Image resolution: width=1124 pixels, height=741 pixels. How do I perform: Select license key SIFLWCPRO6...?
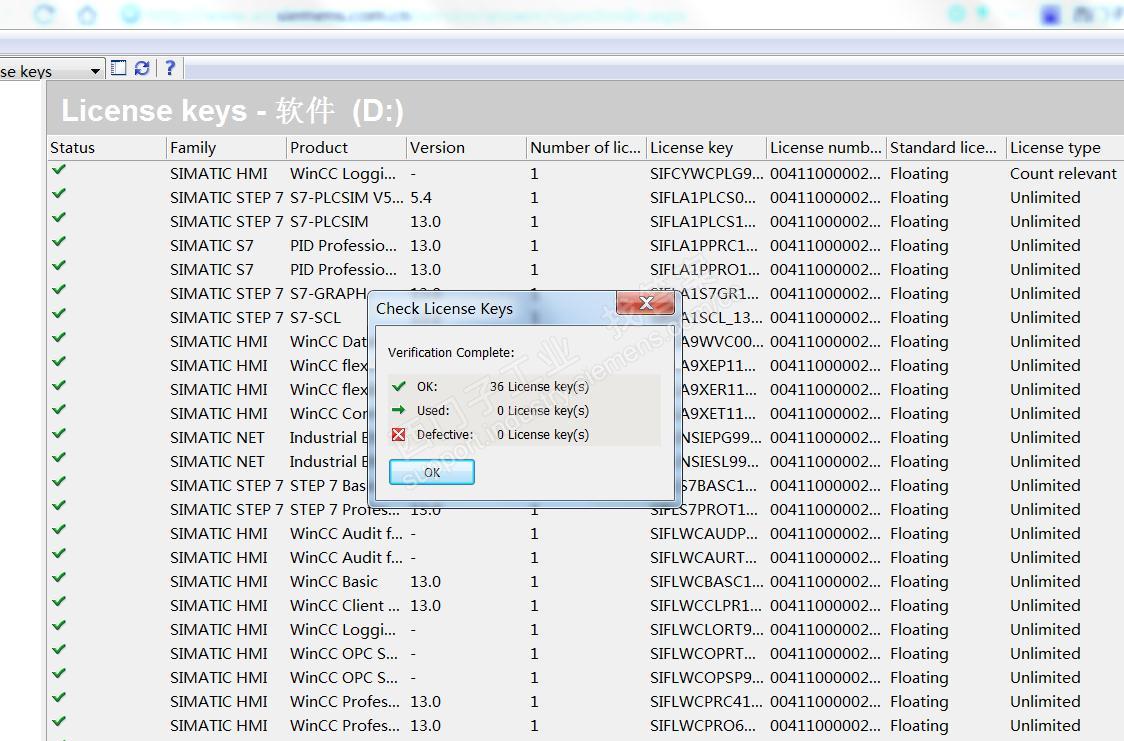click(x=702, y=726)
